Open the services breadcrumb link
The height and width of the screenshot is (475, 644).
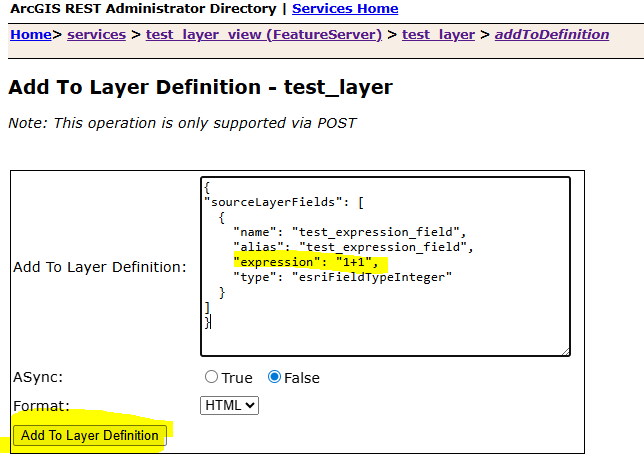[x=97, y=34]
